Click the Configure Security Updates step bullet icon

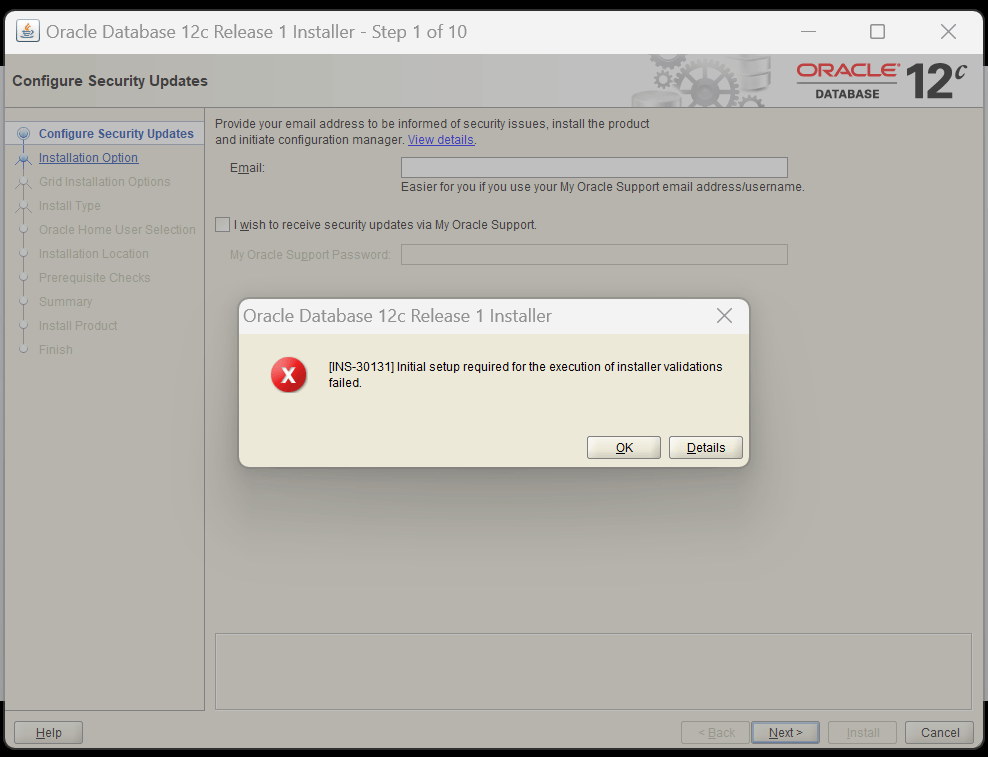[24, 134]
